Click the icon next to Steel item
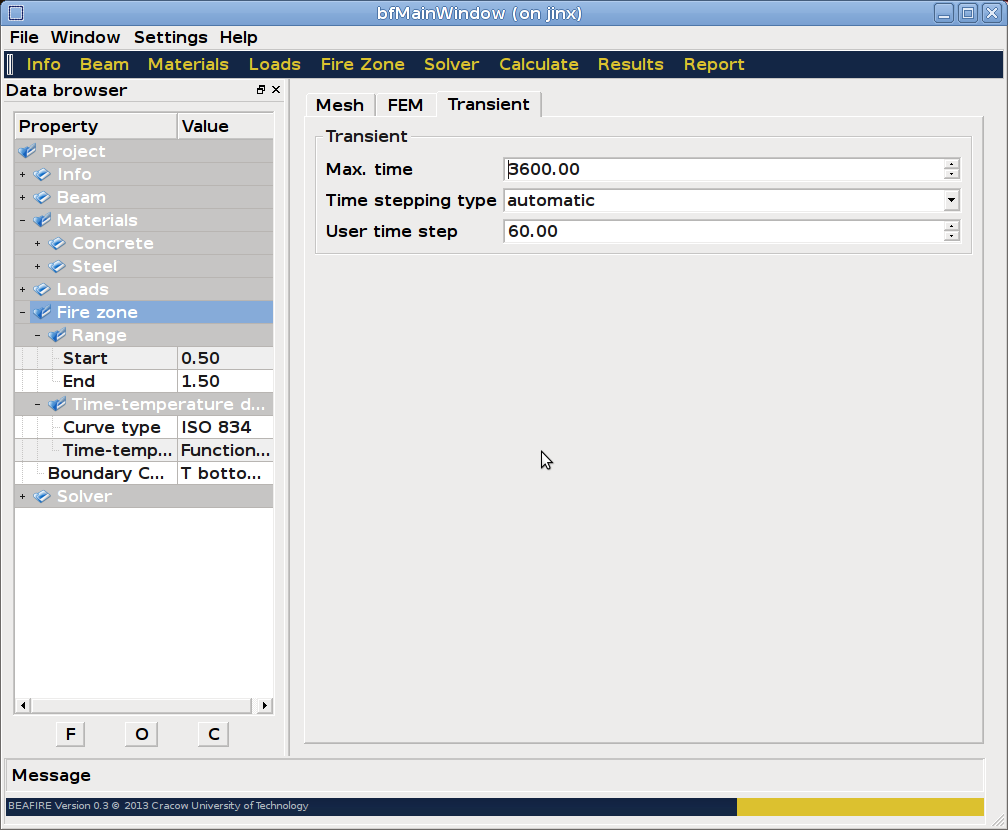The width and height of the screenshot is (1008, 830). [x=57, y=266]
